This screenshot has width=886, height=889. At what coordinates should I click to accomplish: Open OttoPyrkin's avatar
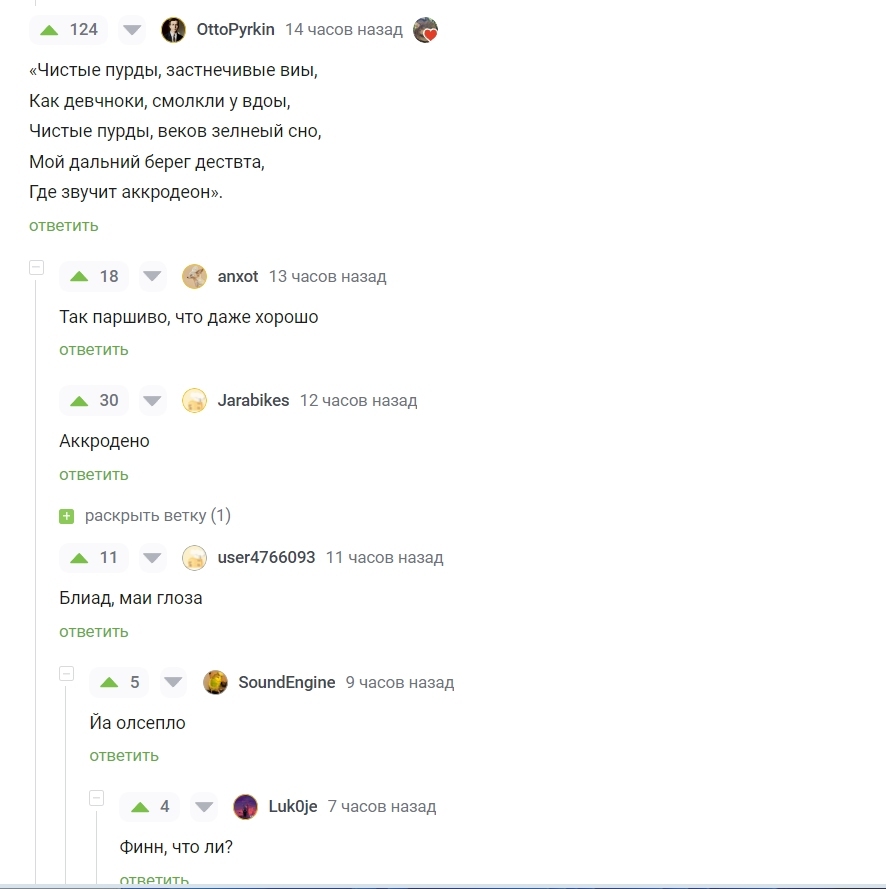(x=173, y=30)
